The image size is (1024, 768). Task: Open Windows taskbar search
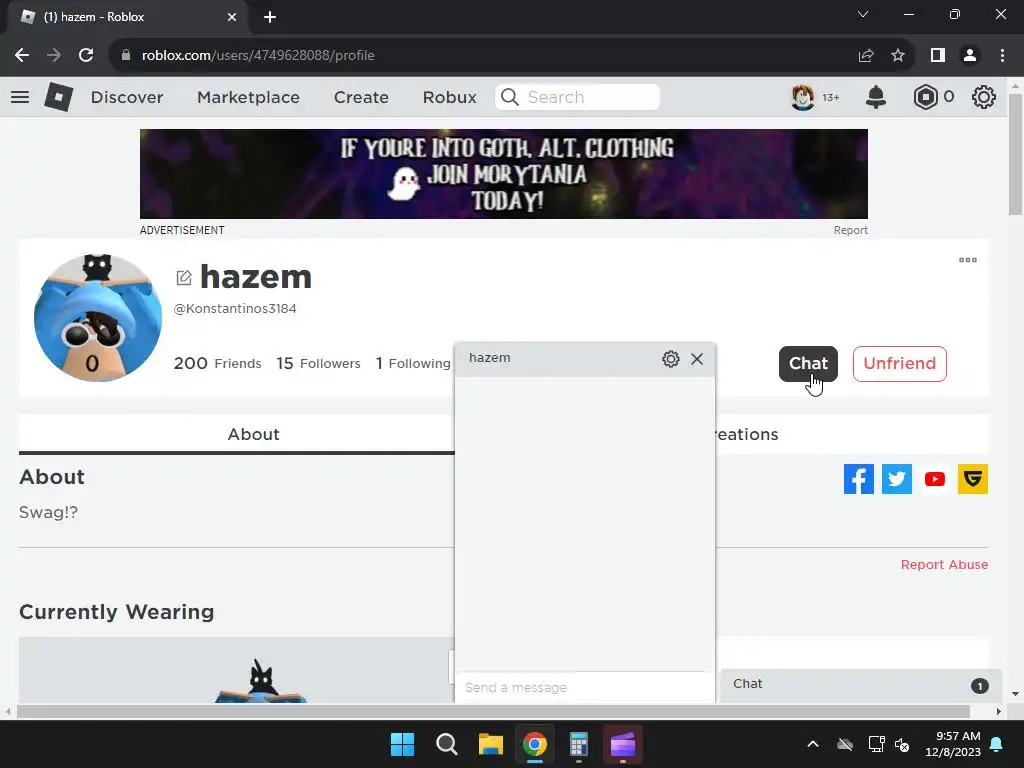point(447,744)
